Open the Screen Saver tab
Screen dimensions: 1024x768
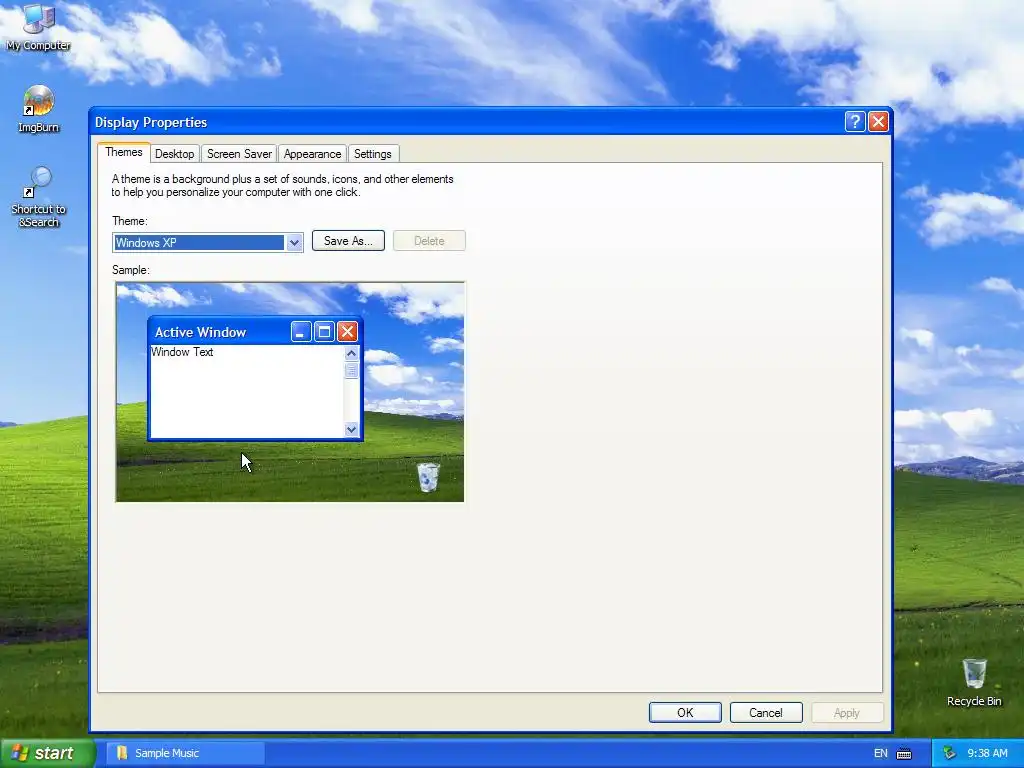click(x=239, y=154)
